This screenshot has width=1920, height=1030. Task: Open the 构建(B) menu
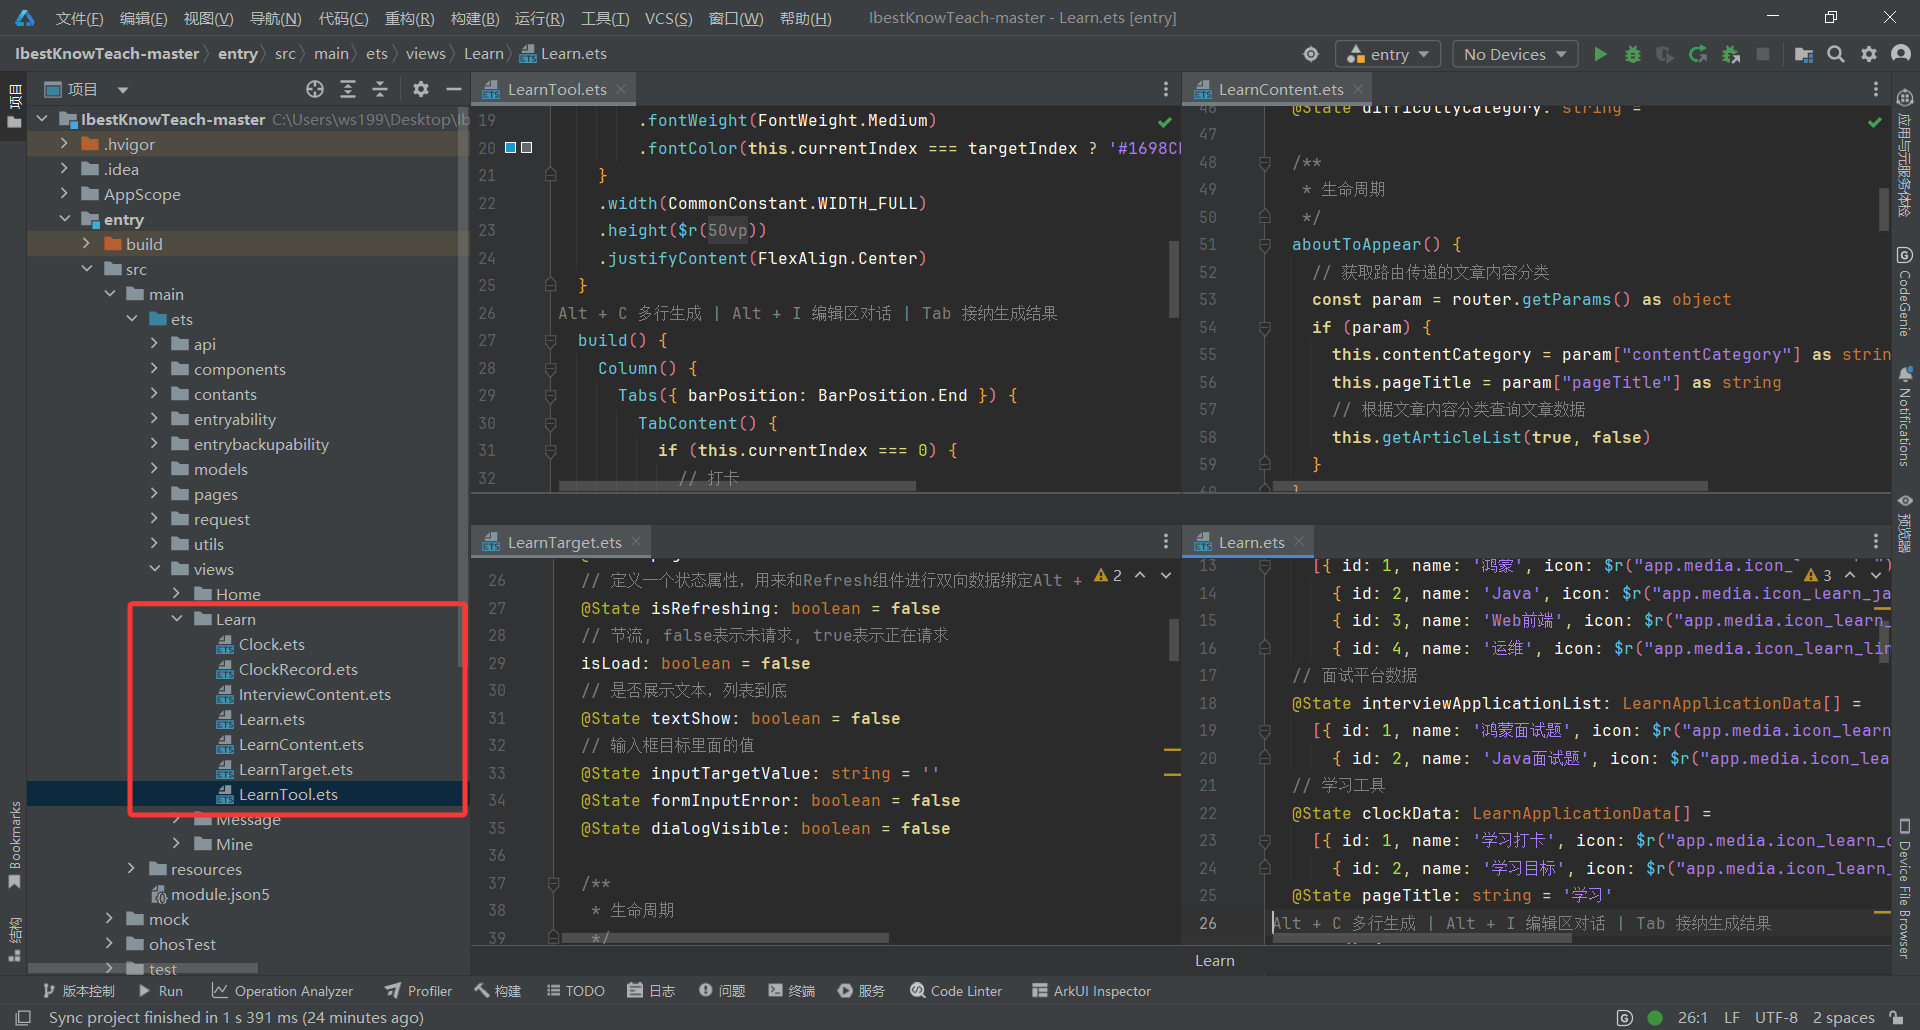(x=475, y=18)
